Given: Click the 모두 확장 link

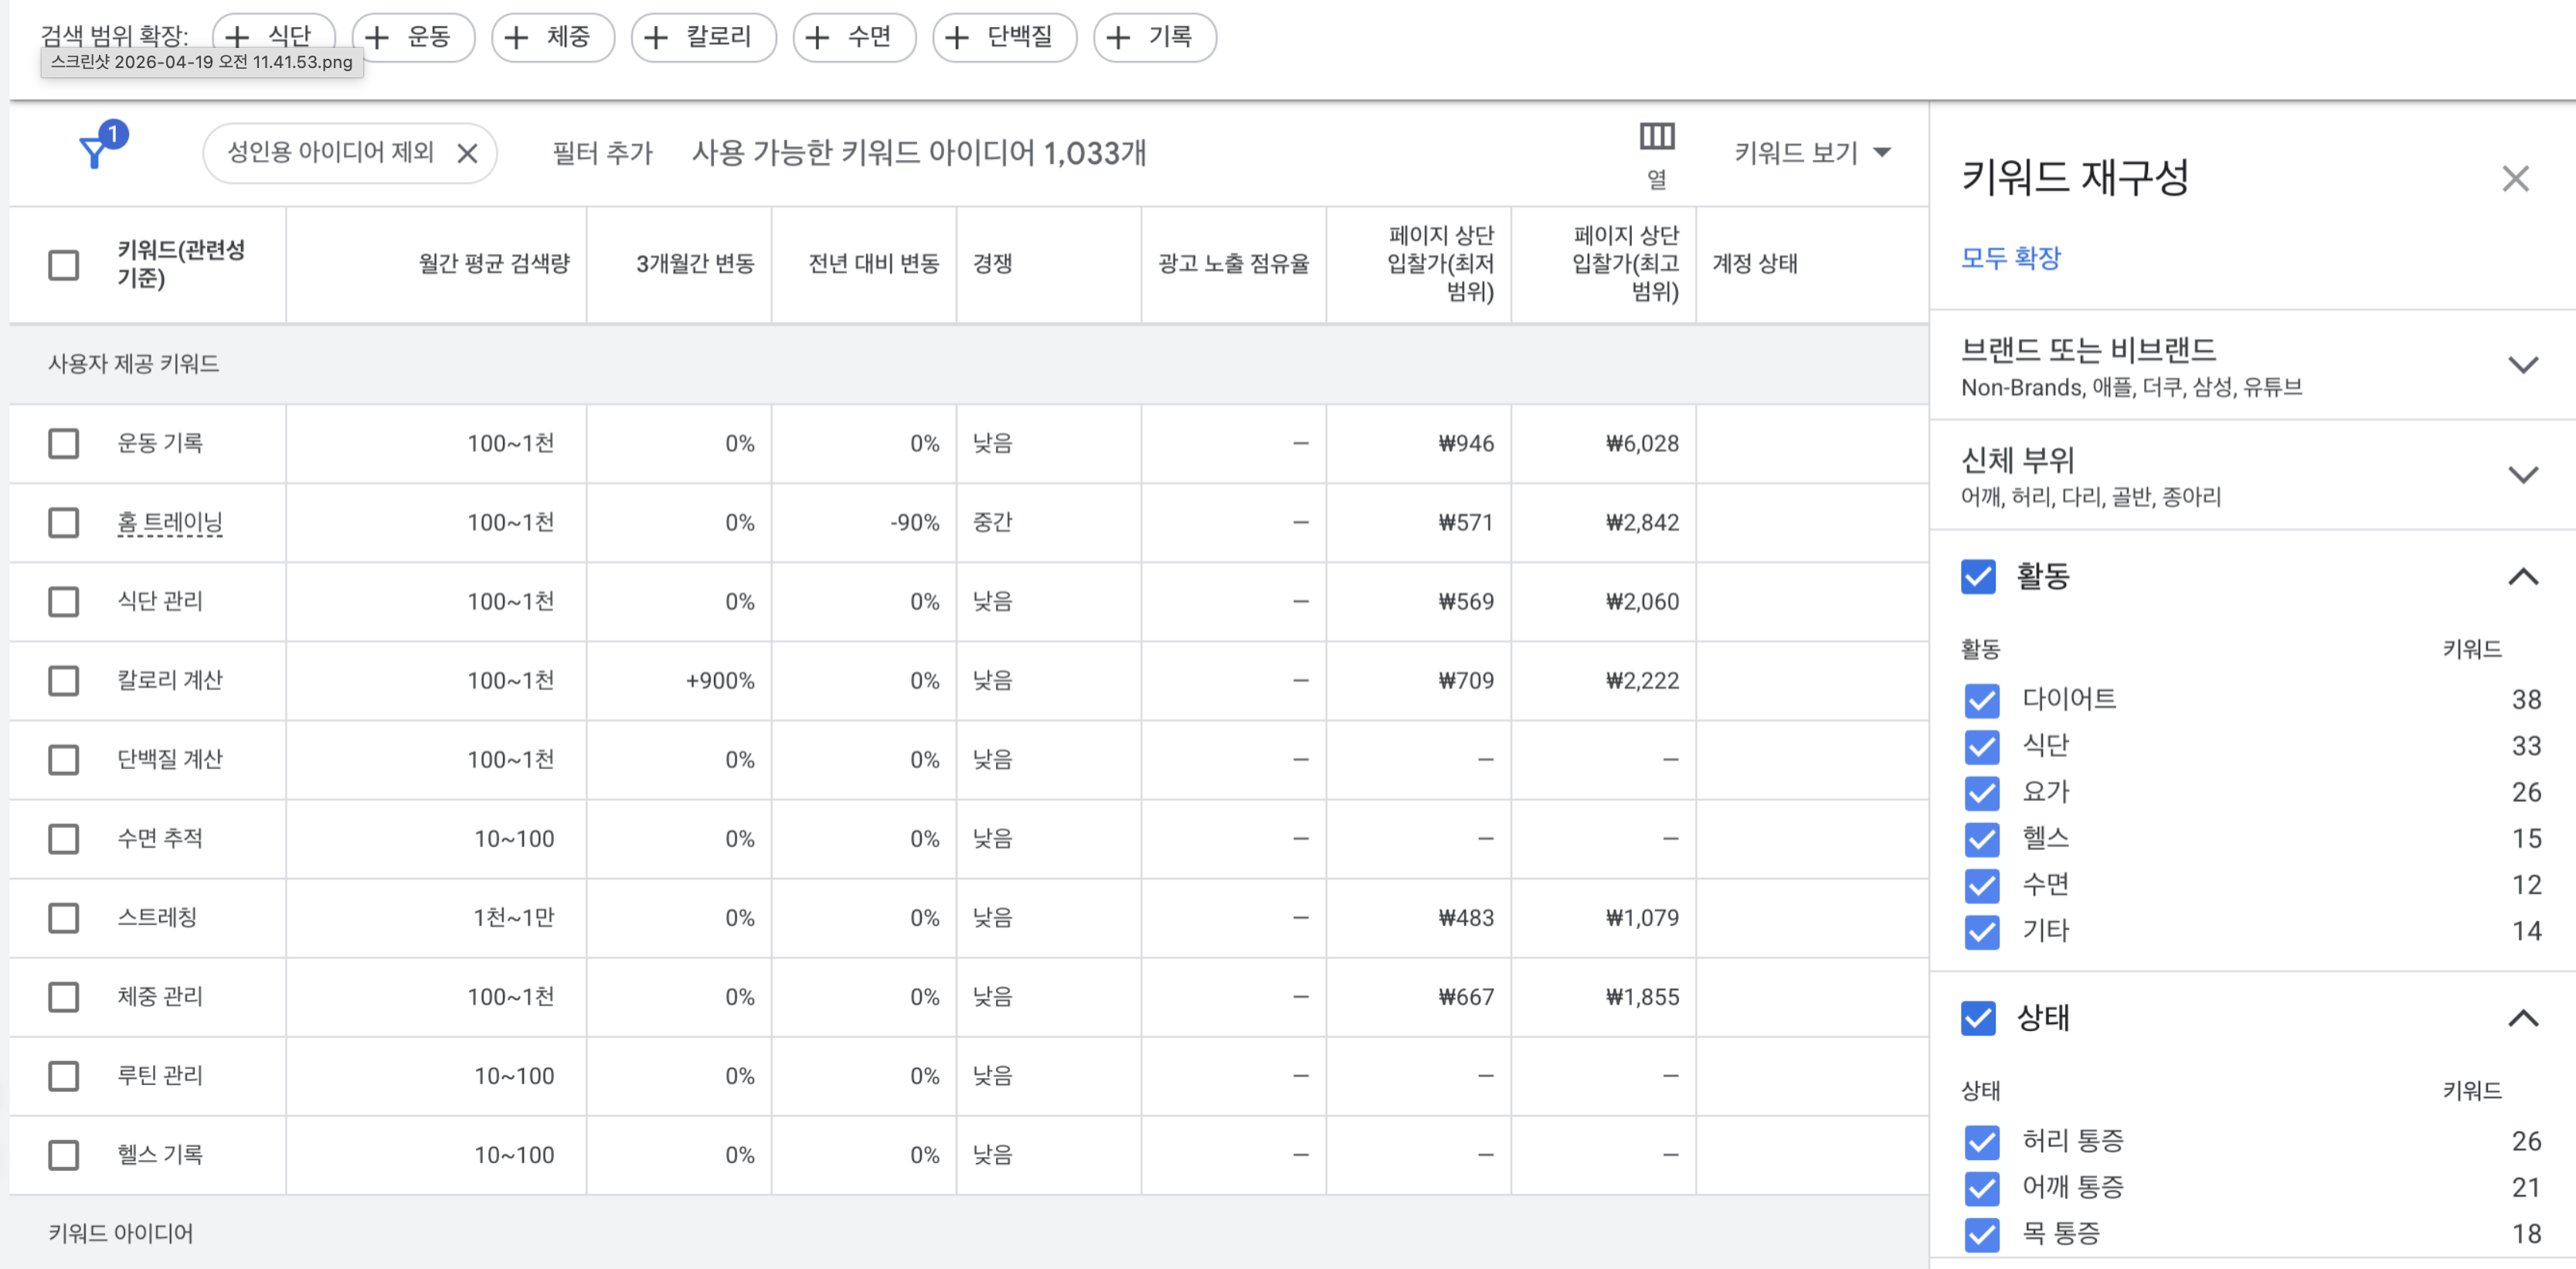Looking at the screenshot, I should click(x=2013, y=257).
